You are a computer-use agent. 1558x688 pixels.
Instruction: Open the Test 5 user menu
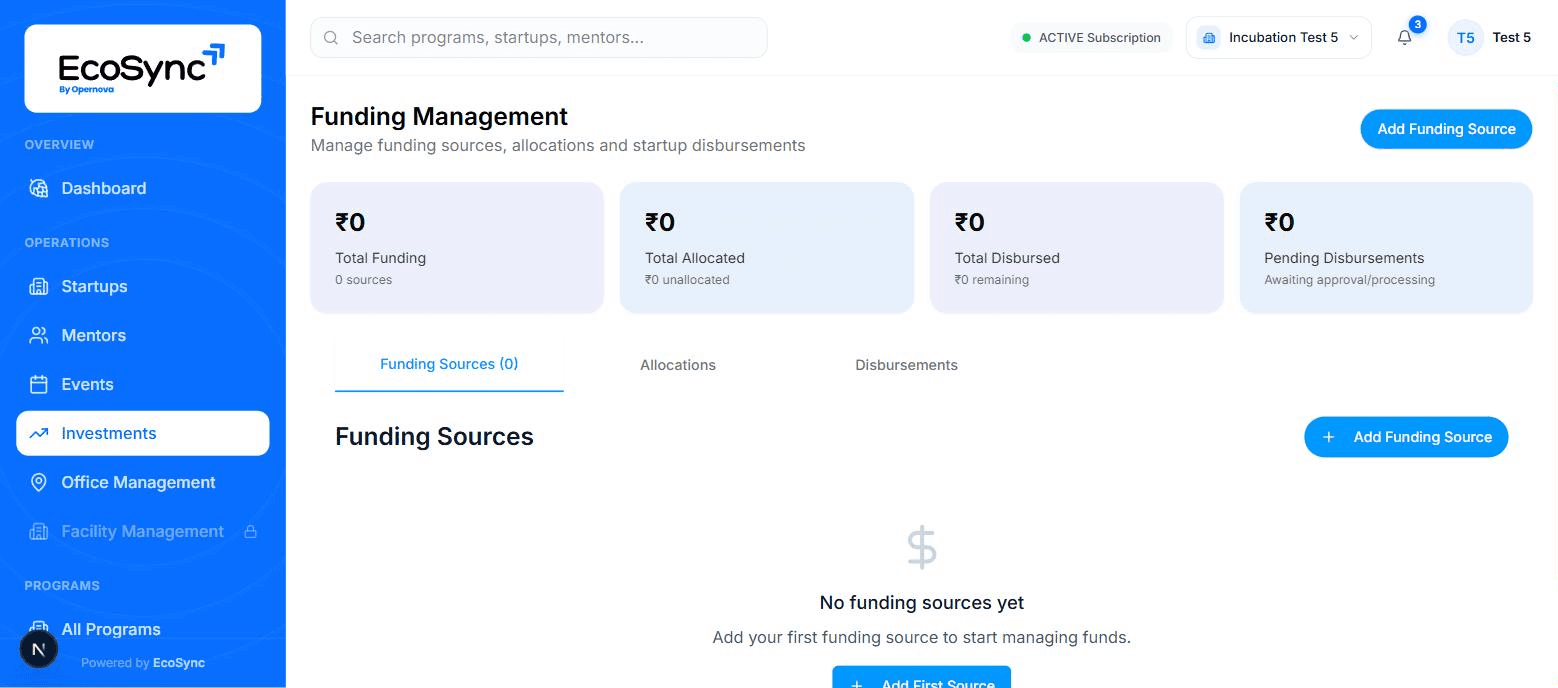[x=1490, y=38]
